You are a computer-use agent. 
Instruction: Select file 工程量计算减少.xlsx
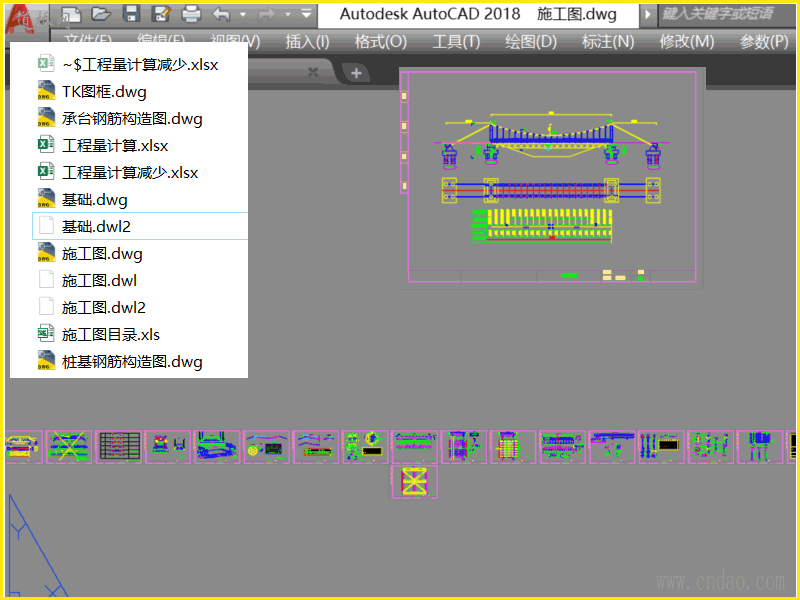[140, 172]
